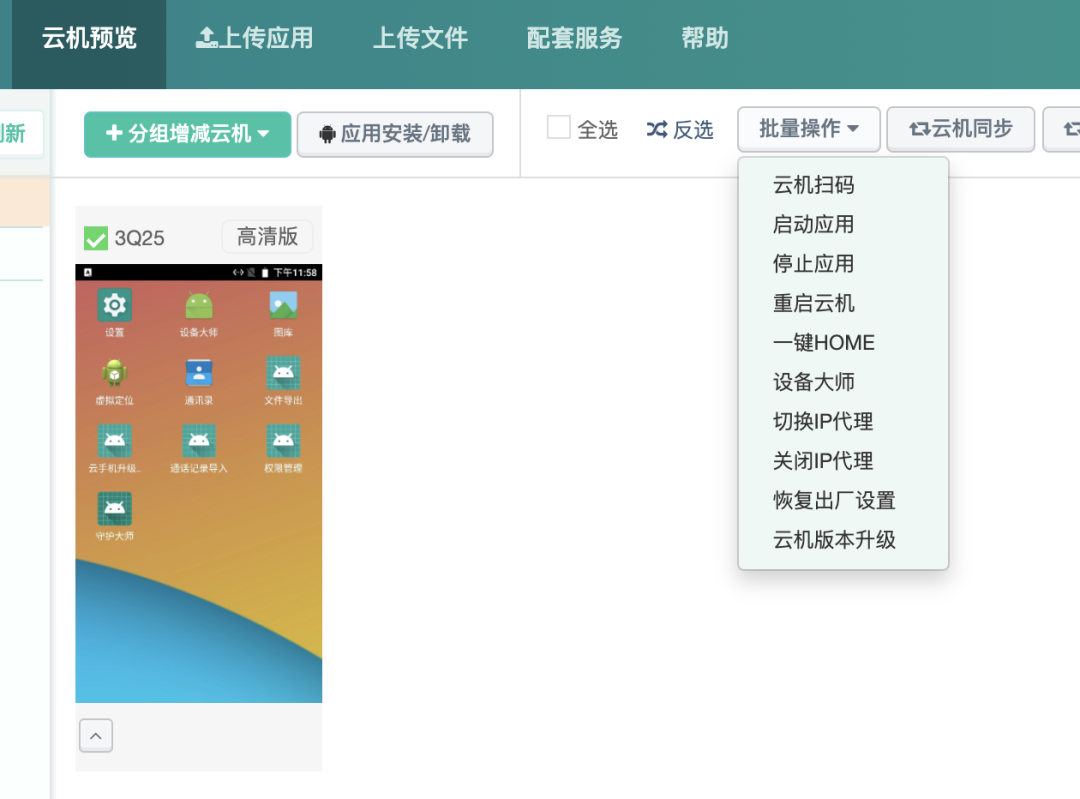The width and height of the screenshot is (1080, 799).
Task: Tap the 文件导出 app icon
Action: [x=283, y=374]
